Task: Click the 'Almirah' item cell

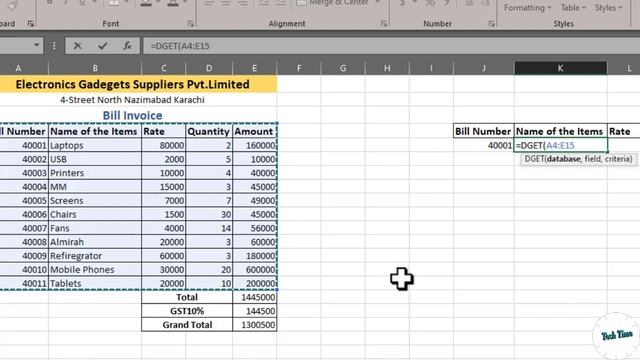Action: [95, 242]
